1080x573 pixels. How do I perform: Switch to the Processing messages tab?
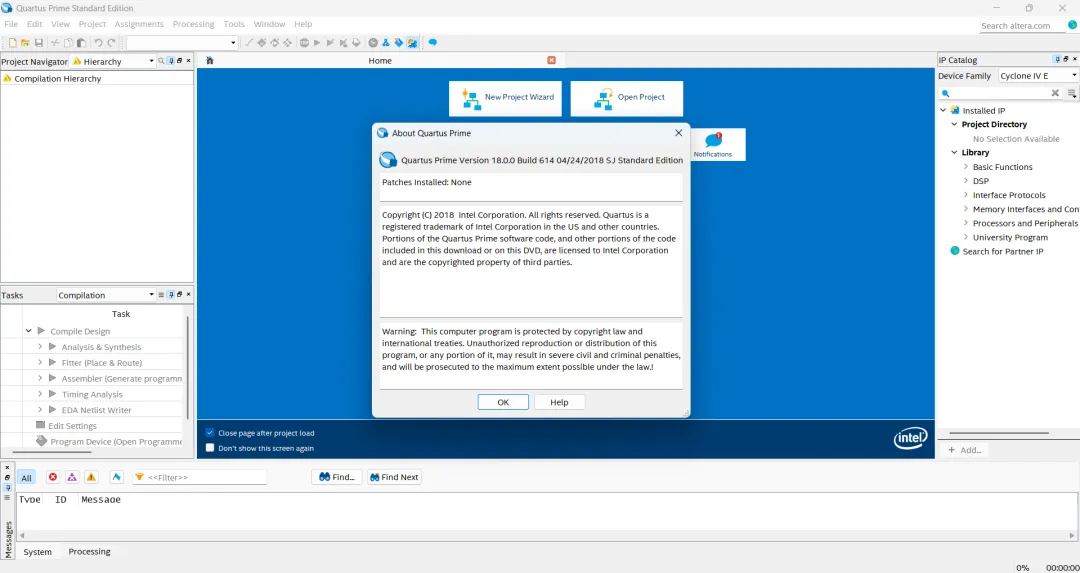(x=90, y=552)
